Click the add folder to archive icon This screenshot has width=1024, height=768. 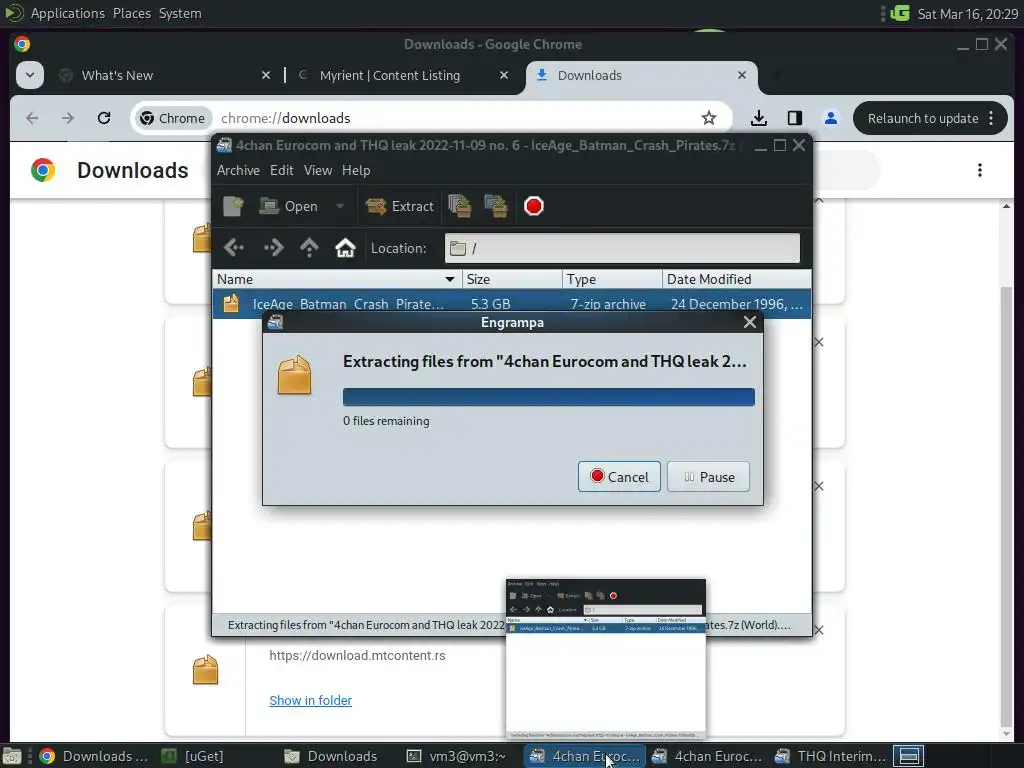click(496, 206)
